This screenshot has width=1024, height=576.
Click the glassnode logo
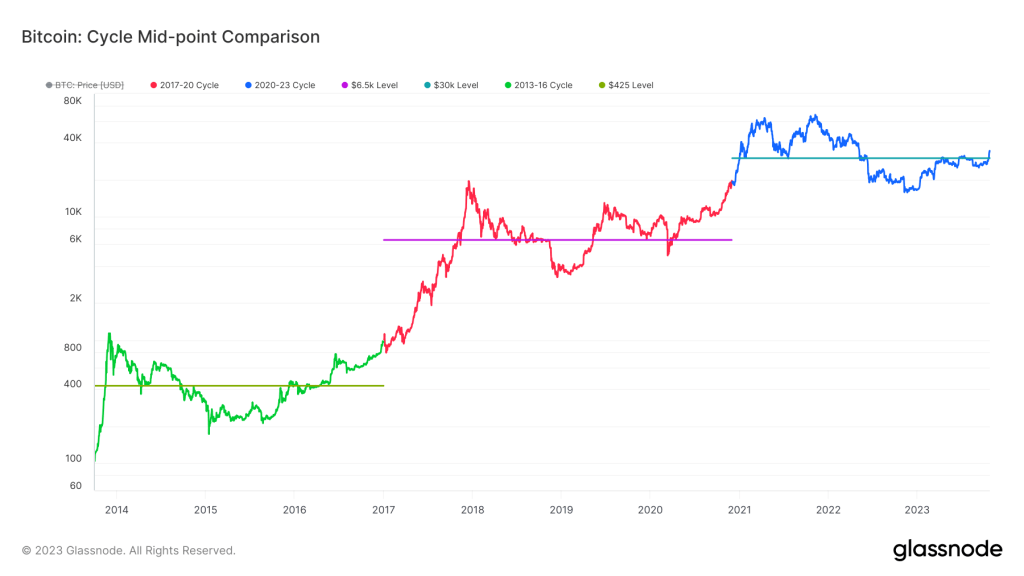(x=947, y=549)
